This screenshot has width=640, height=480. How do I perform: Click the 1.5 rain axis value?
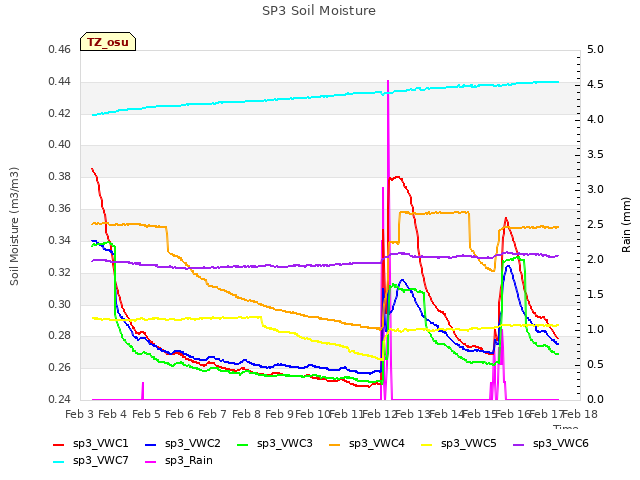click(596, 295)
